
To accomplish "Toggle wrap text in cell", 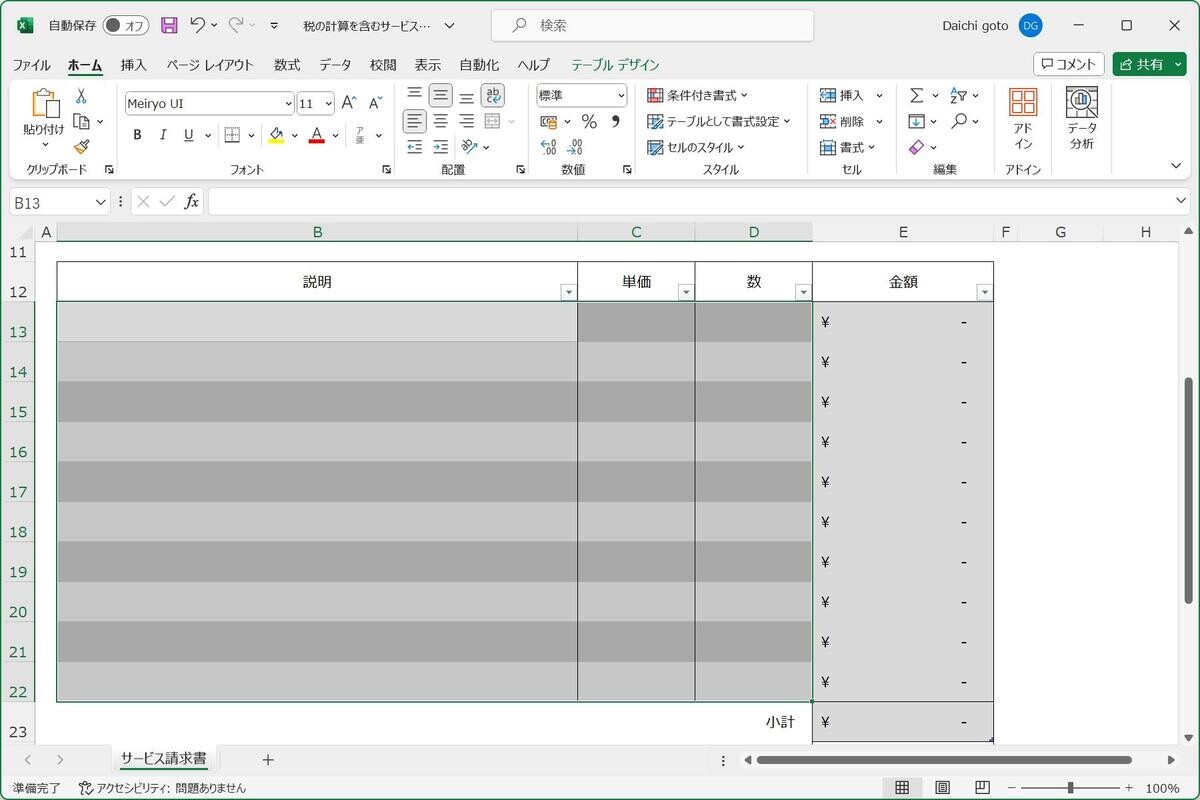I will tap(492, 96).
